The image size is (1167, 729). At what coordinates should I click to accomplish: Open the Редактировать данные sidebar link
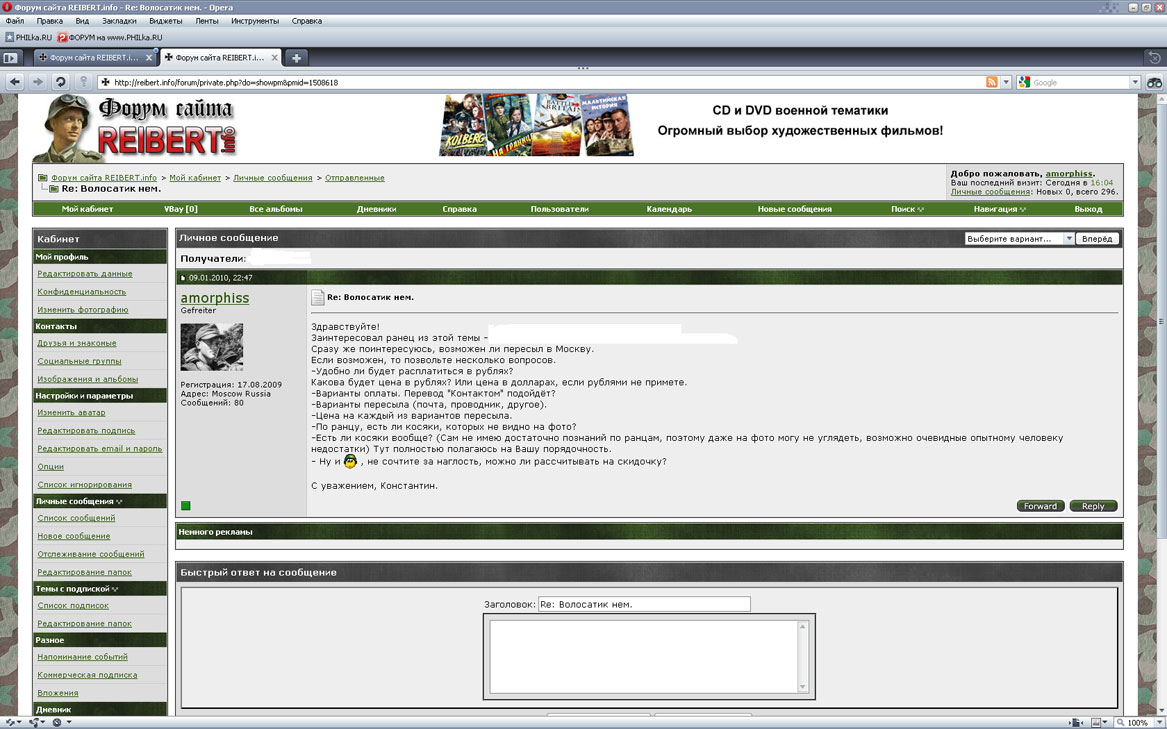pos(85,273)
